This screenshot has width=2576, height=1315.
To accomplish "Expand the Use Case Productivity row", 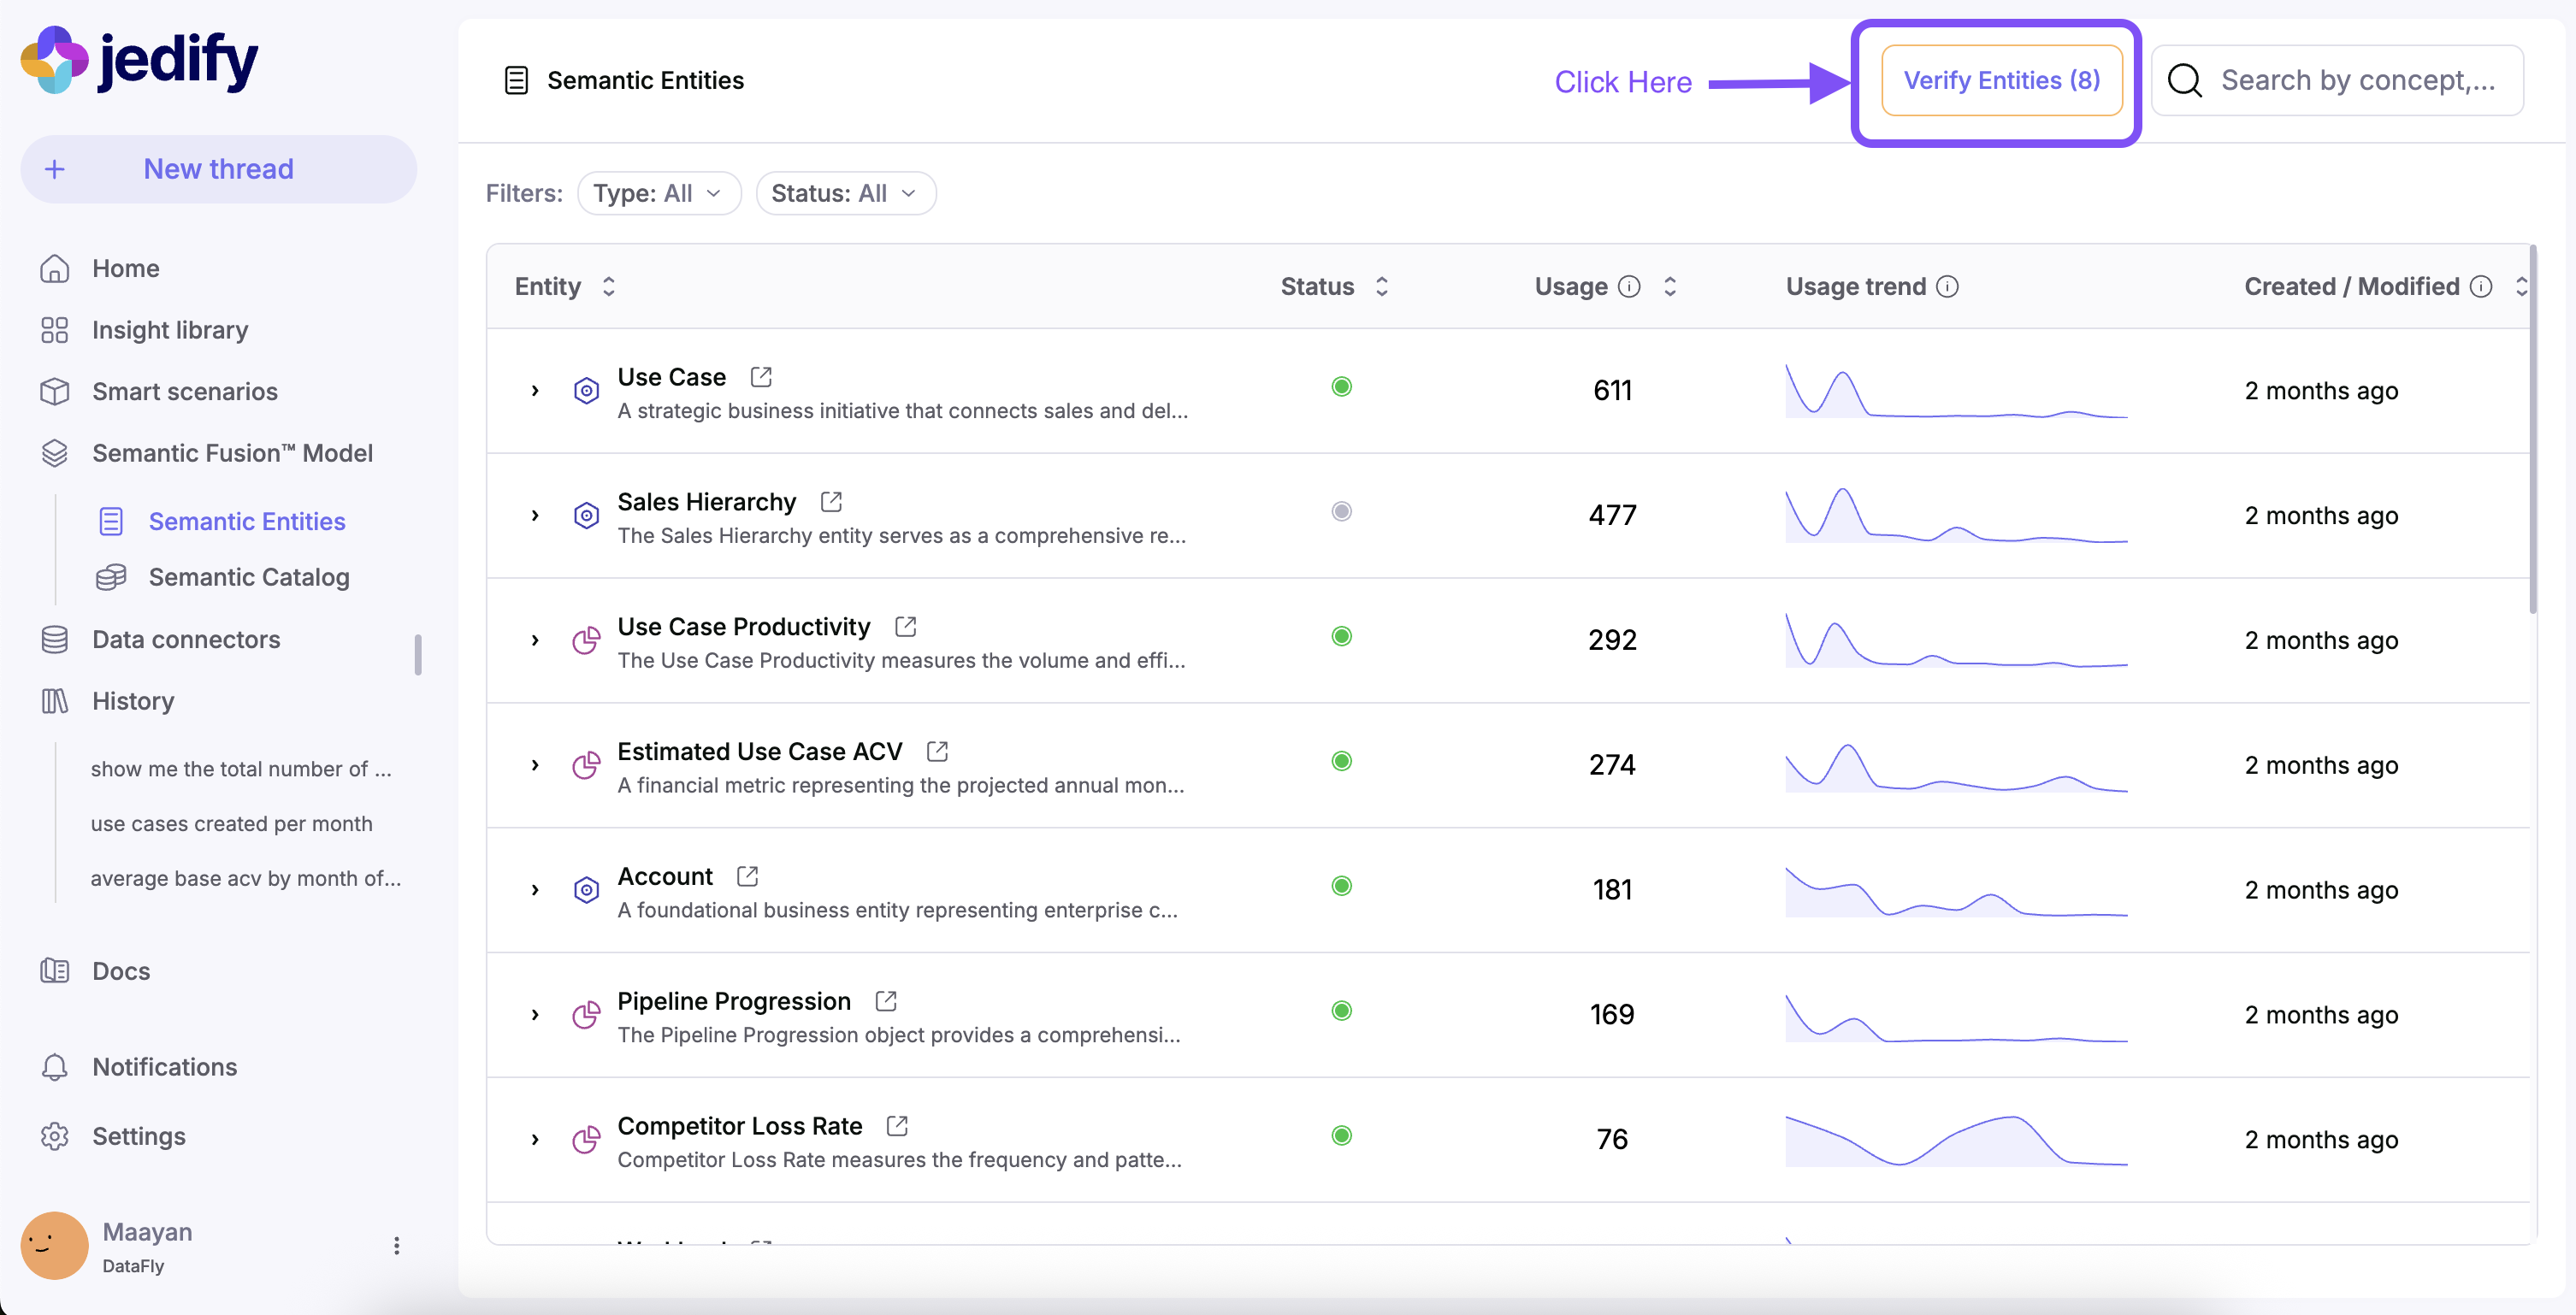I will pos(535,640).
